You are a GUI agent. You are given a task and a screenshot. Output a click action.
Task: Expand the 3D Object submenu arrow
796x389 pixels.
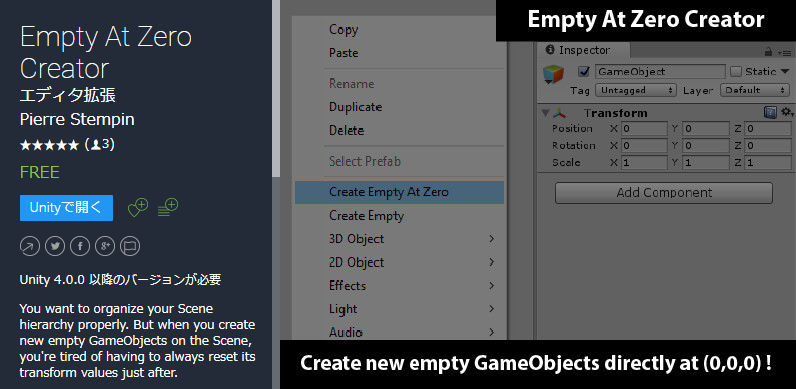491,239
